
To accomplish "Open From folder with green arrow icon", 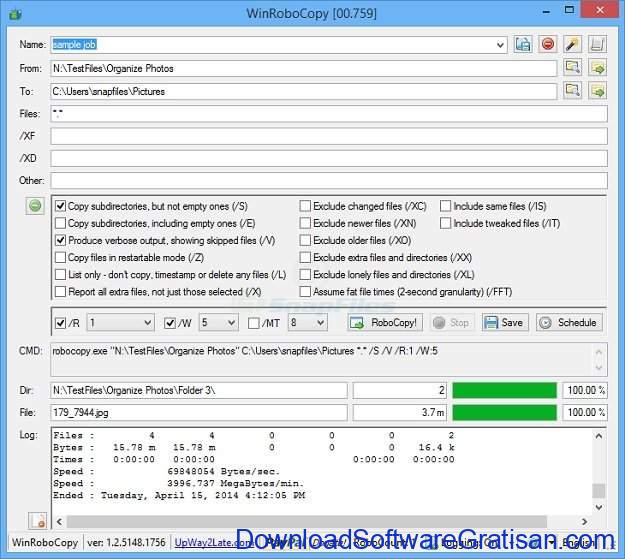I will (597, 67).
